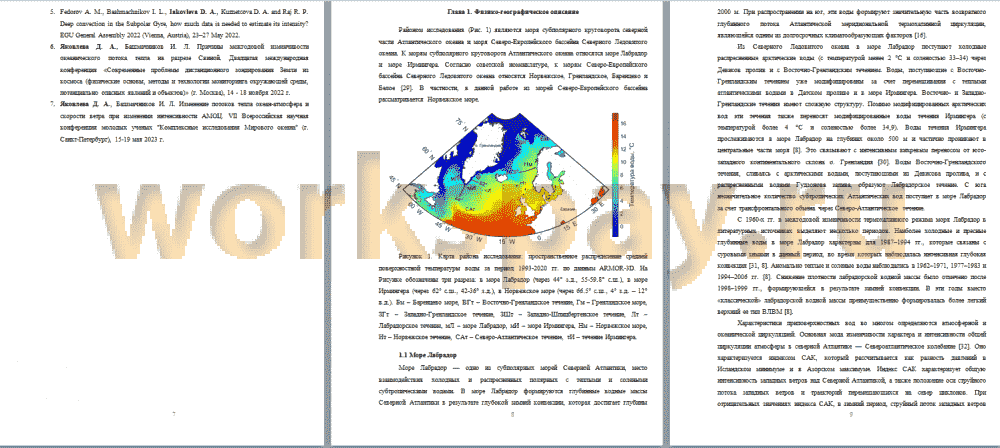Click the paragraph starting "С 1960-х гг."
Viewport: 1000px width, 448px height.
click(852, 265)
